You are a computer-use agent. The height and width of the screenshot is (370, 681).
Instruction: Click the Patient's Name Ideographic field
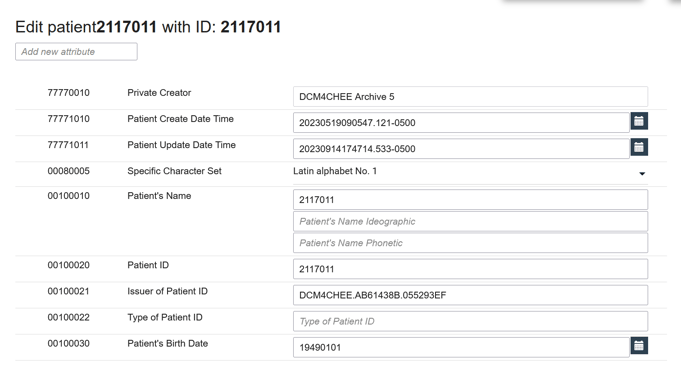[x=470, y=221]
